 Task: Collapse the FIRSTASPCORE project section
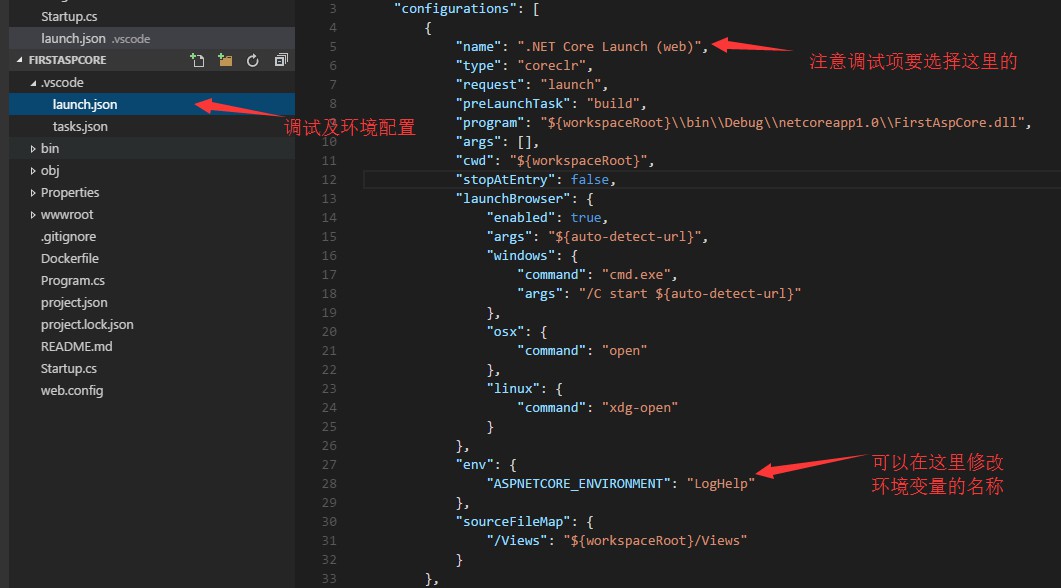(x=60, y=60)
